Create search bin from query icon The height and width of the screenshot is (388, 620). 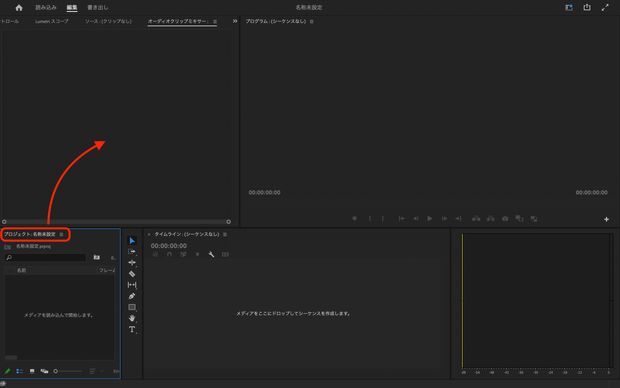pos(96,257)
